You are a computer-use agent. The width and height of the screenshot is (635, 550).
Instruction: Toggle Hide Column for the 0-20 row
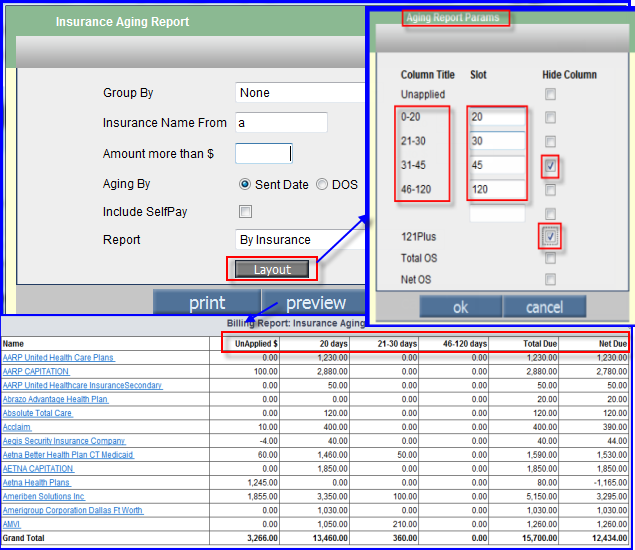(x=550, y=117)
